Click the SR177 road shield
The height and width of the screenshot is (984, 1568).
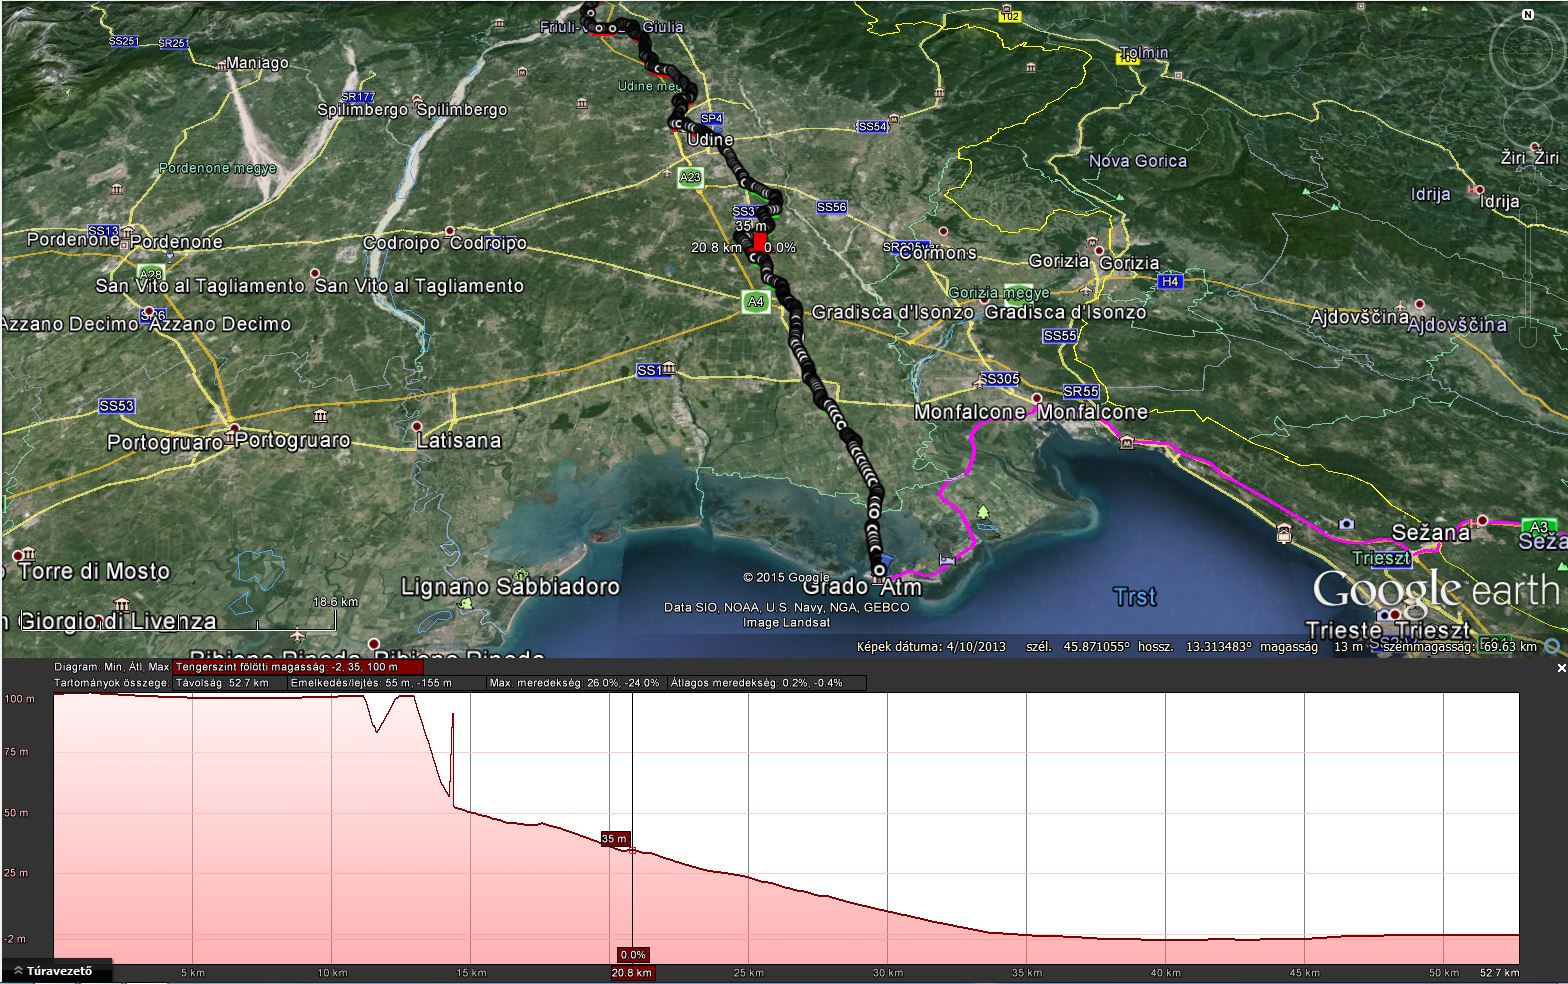pos(358,97)
